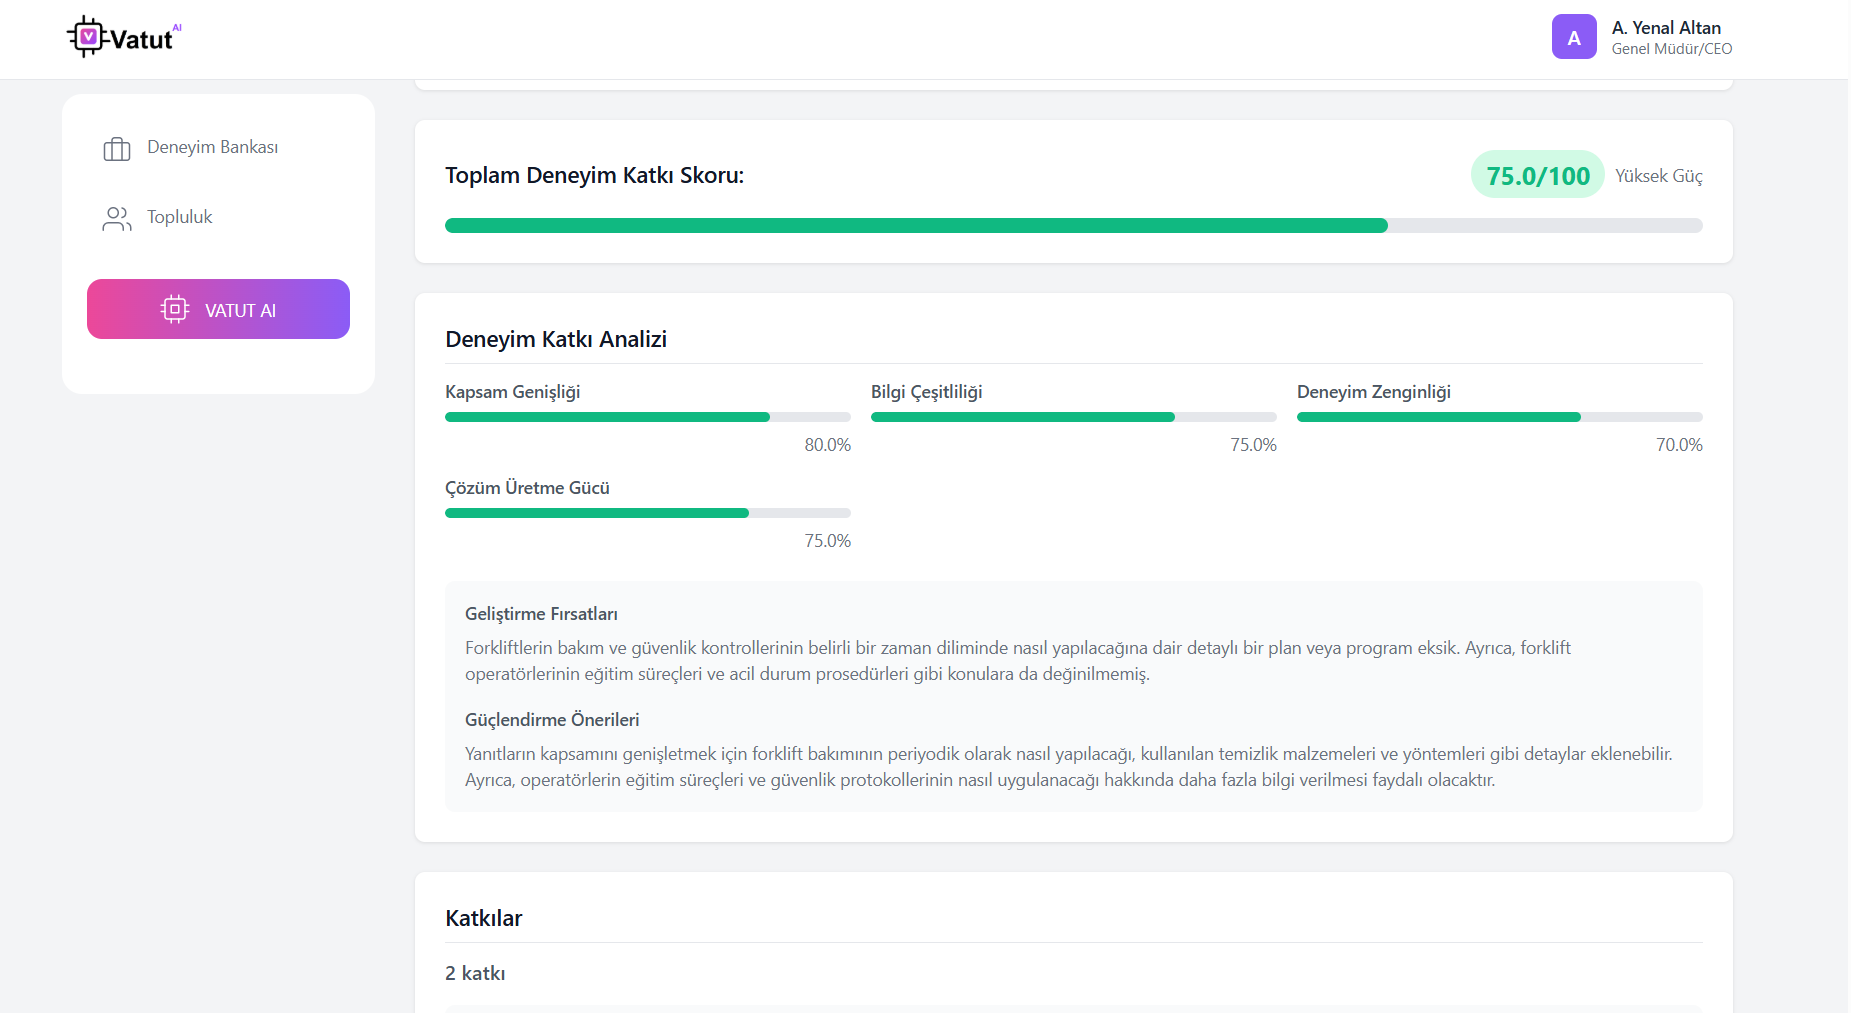Select the Geliştirme Fırsatları heading
The image size is (1851, 1013).
pos(541,614)
